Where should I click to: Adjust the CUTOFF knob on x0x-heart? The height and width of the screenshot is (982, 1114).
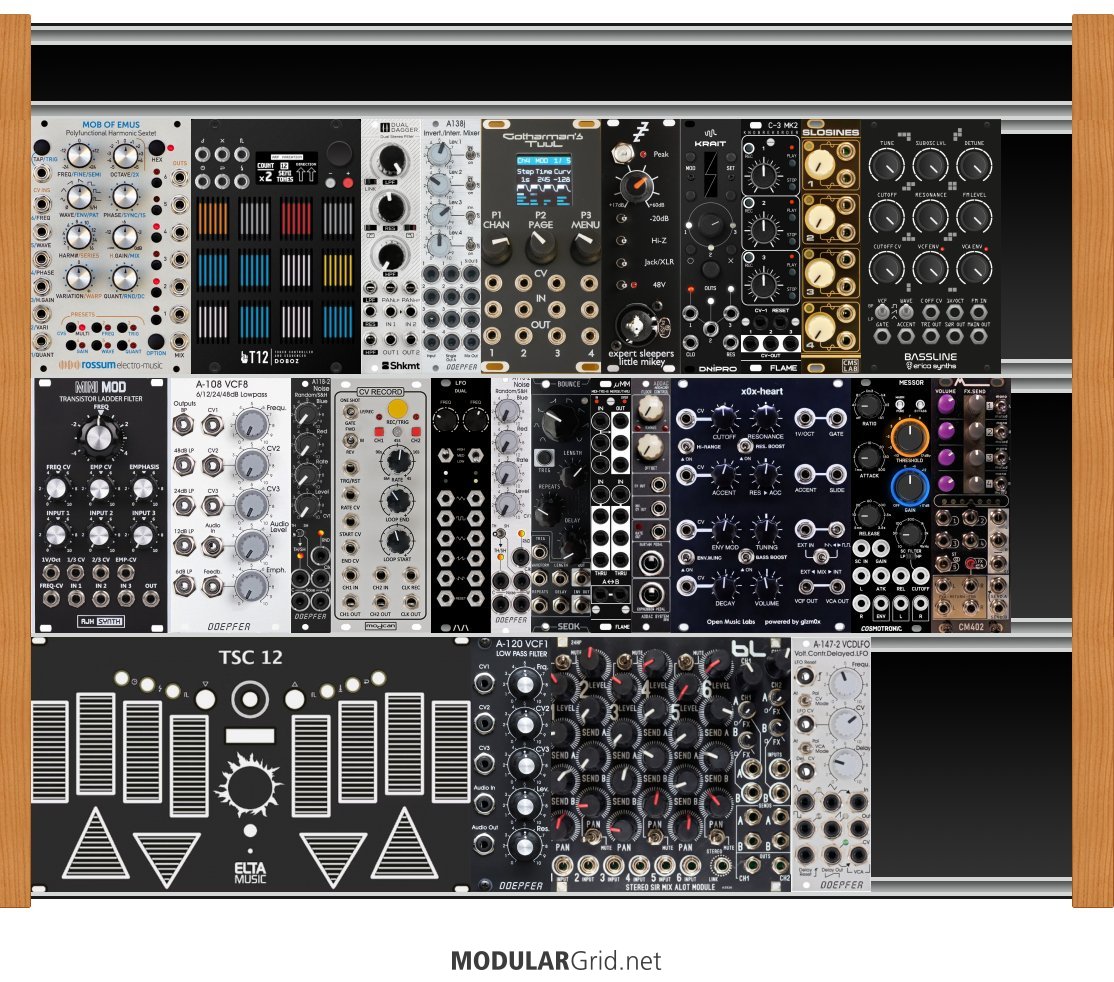point(723,419)
